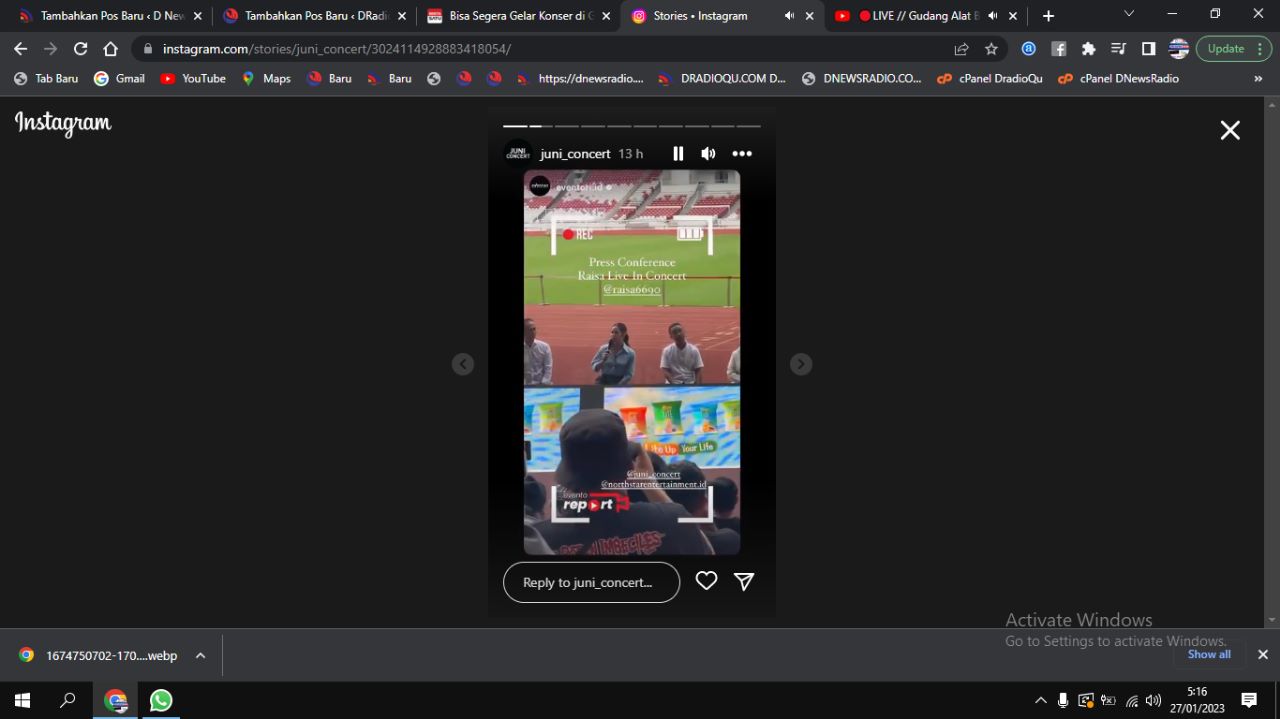The image size is (1280, 719).
Task: Reload the Instagram page
Action: pos(81,48)
